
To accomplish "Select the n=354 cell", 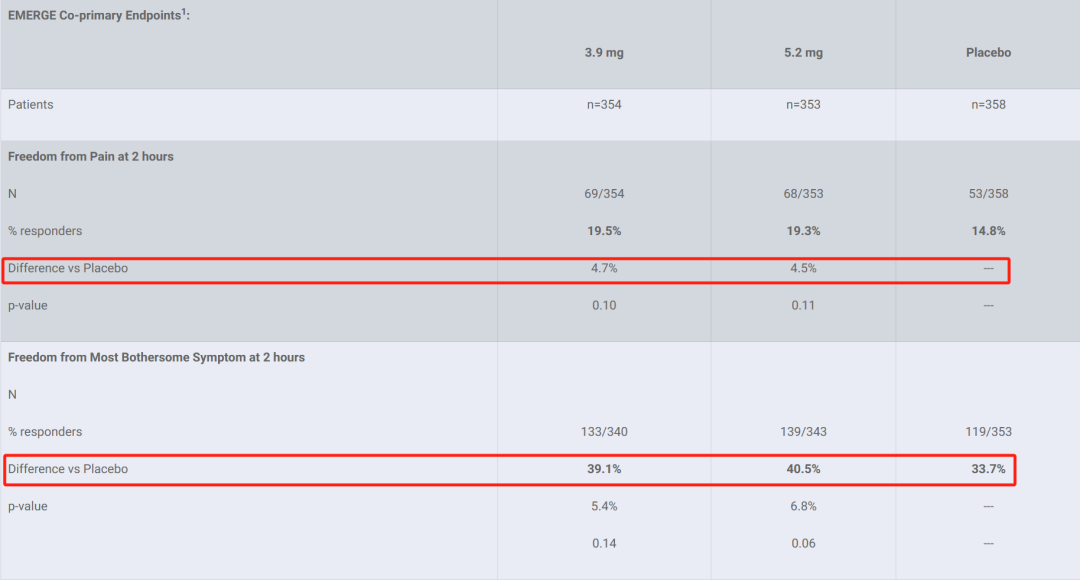I will click(x=604, y=105).
